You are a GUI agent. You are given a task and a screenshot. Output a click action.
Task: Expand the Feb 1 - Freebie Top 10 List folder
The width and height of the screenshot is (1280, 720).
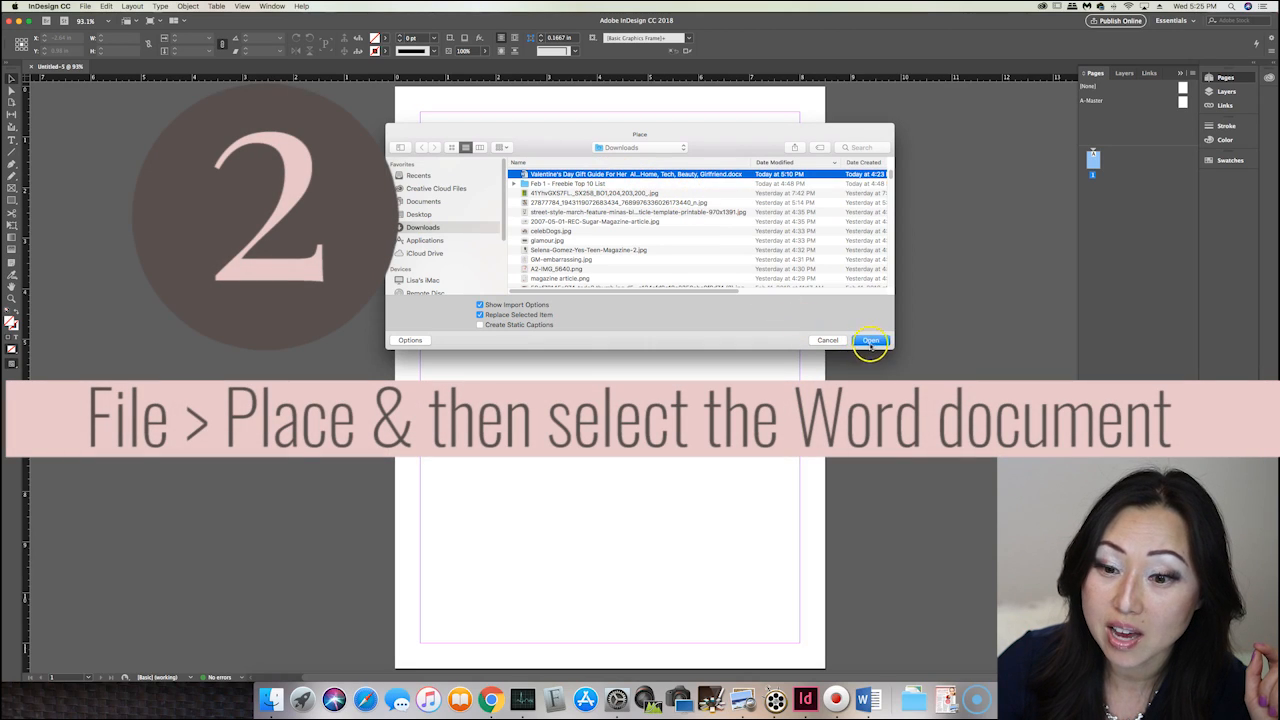coord(514,184)
